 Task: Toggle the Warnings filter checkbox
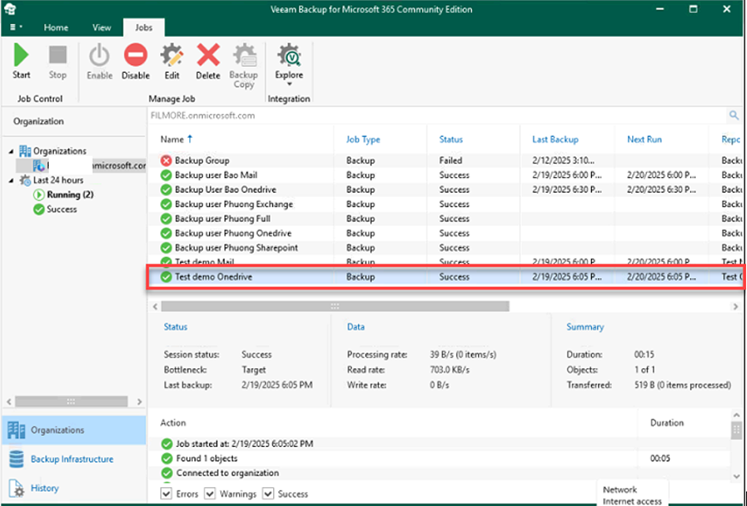(210, 493)
